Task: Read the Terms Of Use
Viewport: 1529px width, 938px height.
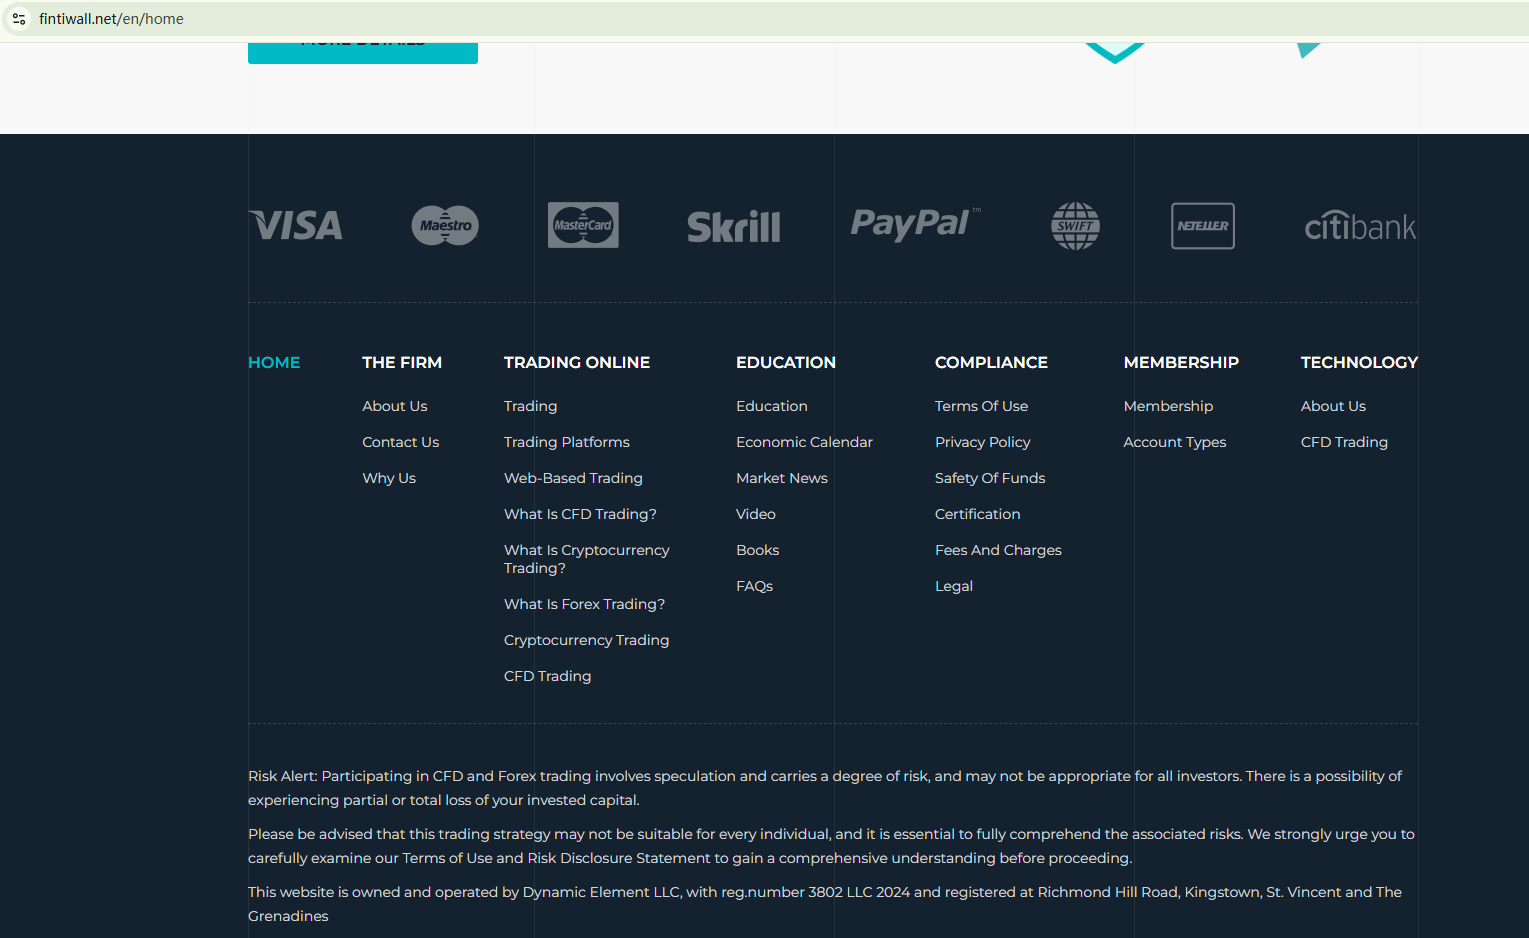Action: (x=981, y=406)
